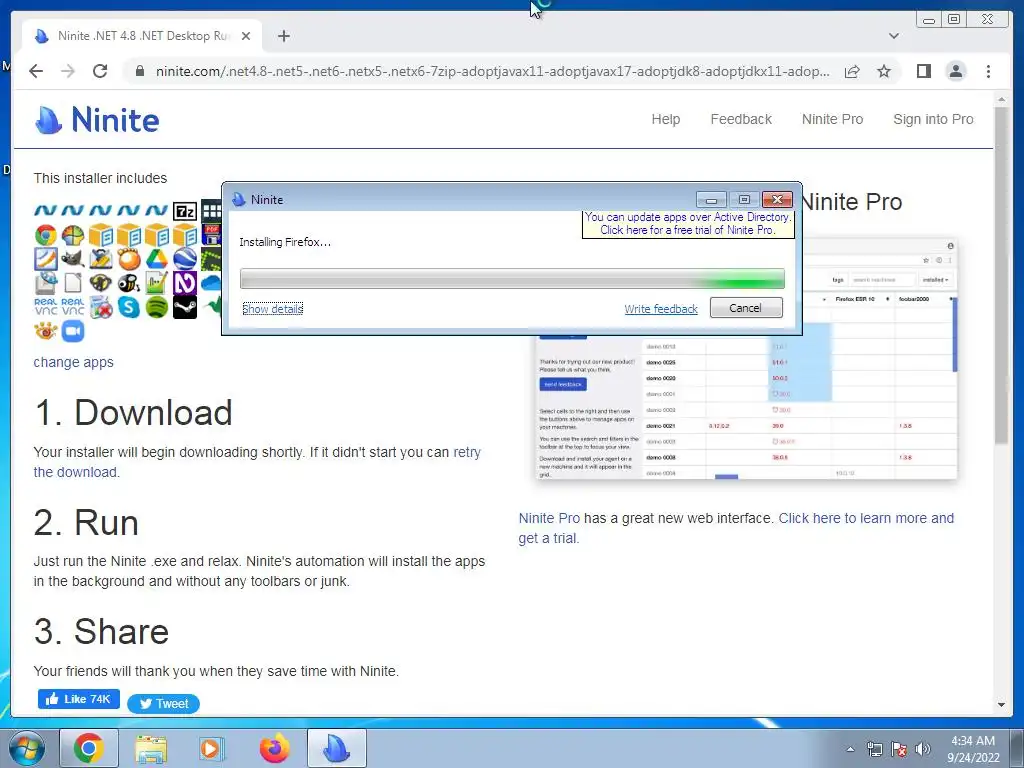1024x768 pixels.
Task: Click the Google Chrome app icon on the page
Action: [x=46, y=235]
